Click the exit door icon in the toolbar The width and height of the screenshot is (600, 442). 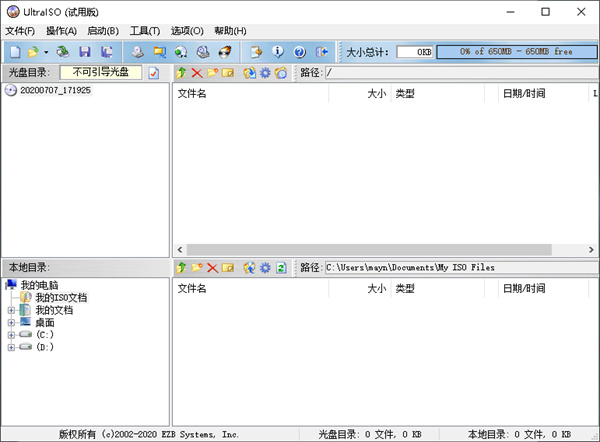click(x=321, y=52)
